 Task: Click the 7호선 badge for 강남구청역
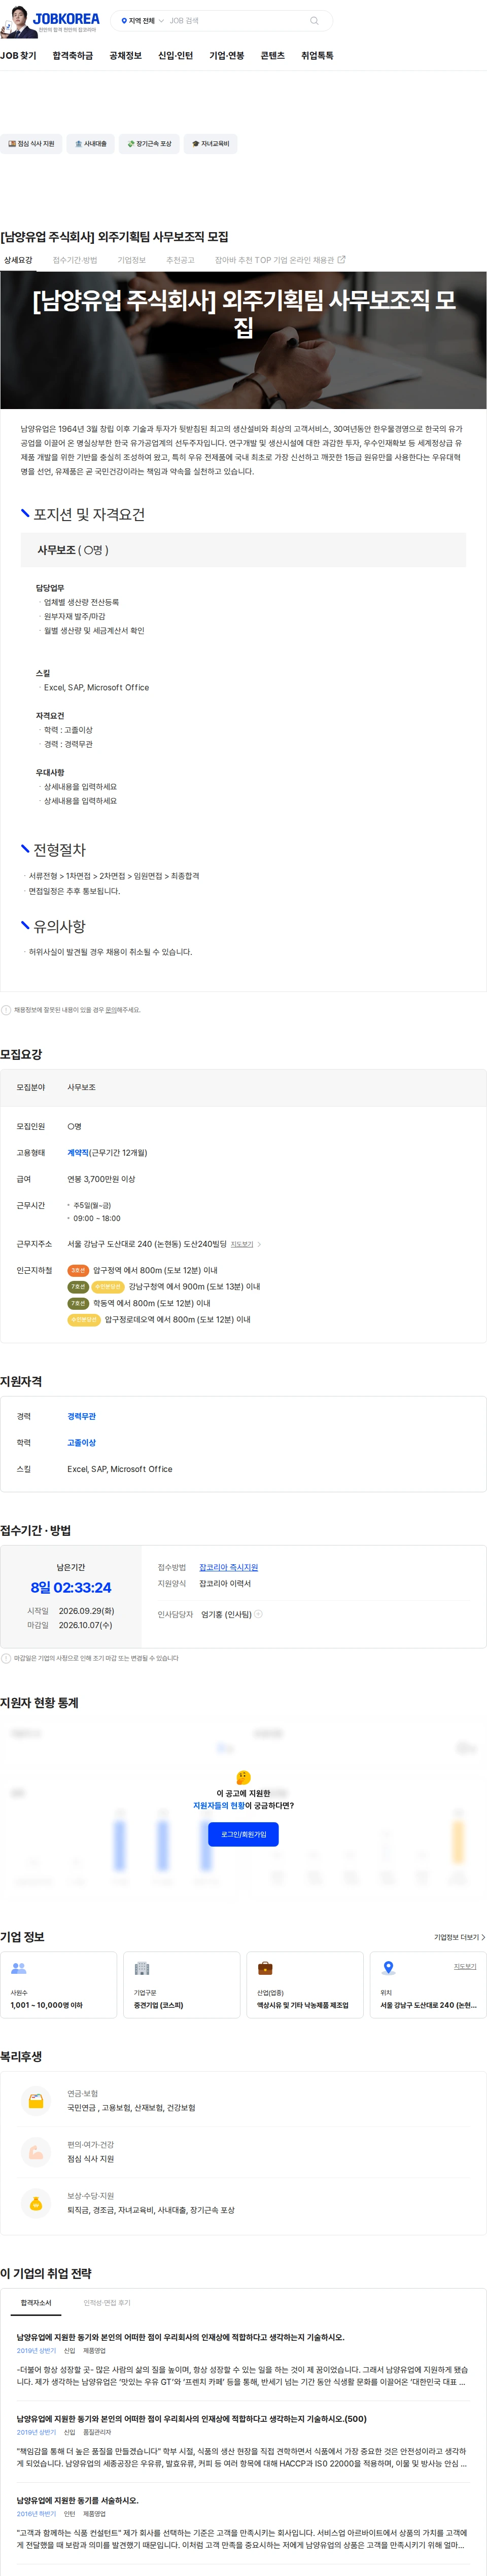78,1287
